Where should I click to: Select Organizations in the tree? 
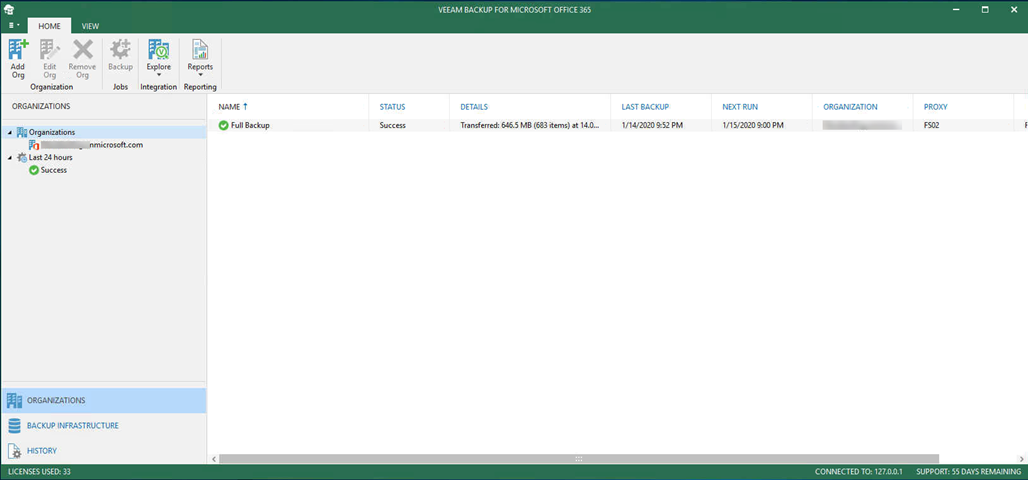pos(51,132)
